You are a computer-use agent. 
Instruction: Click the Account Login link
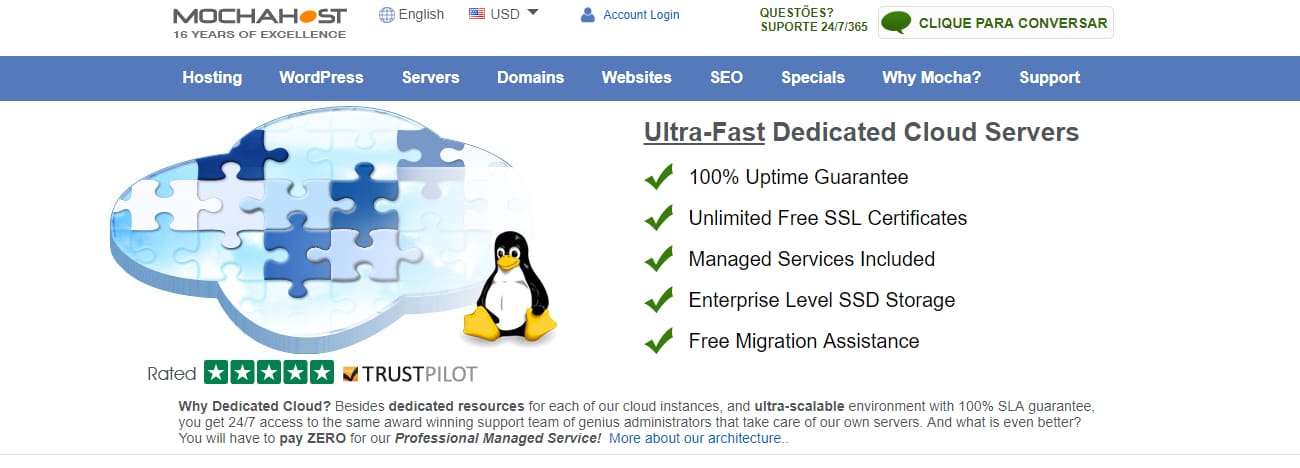641,15
